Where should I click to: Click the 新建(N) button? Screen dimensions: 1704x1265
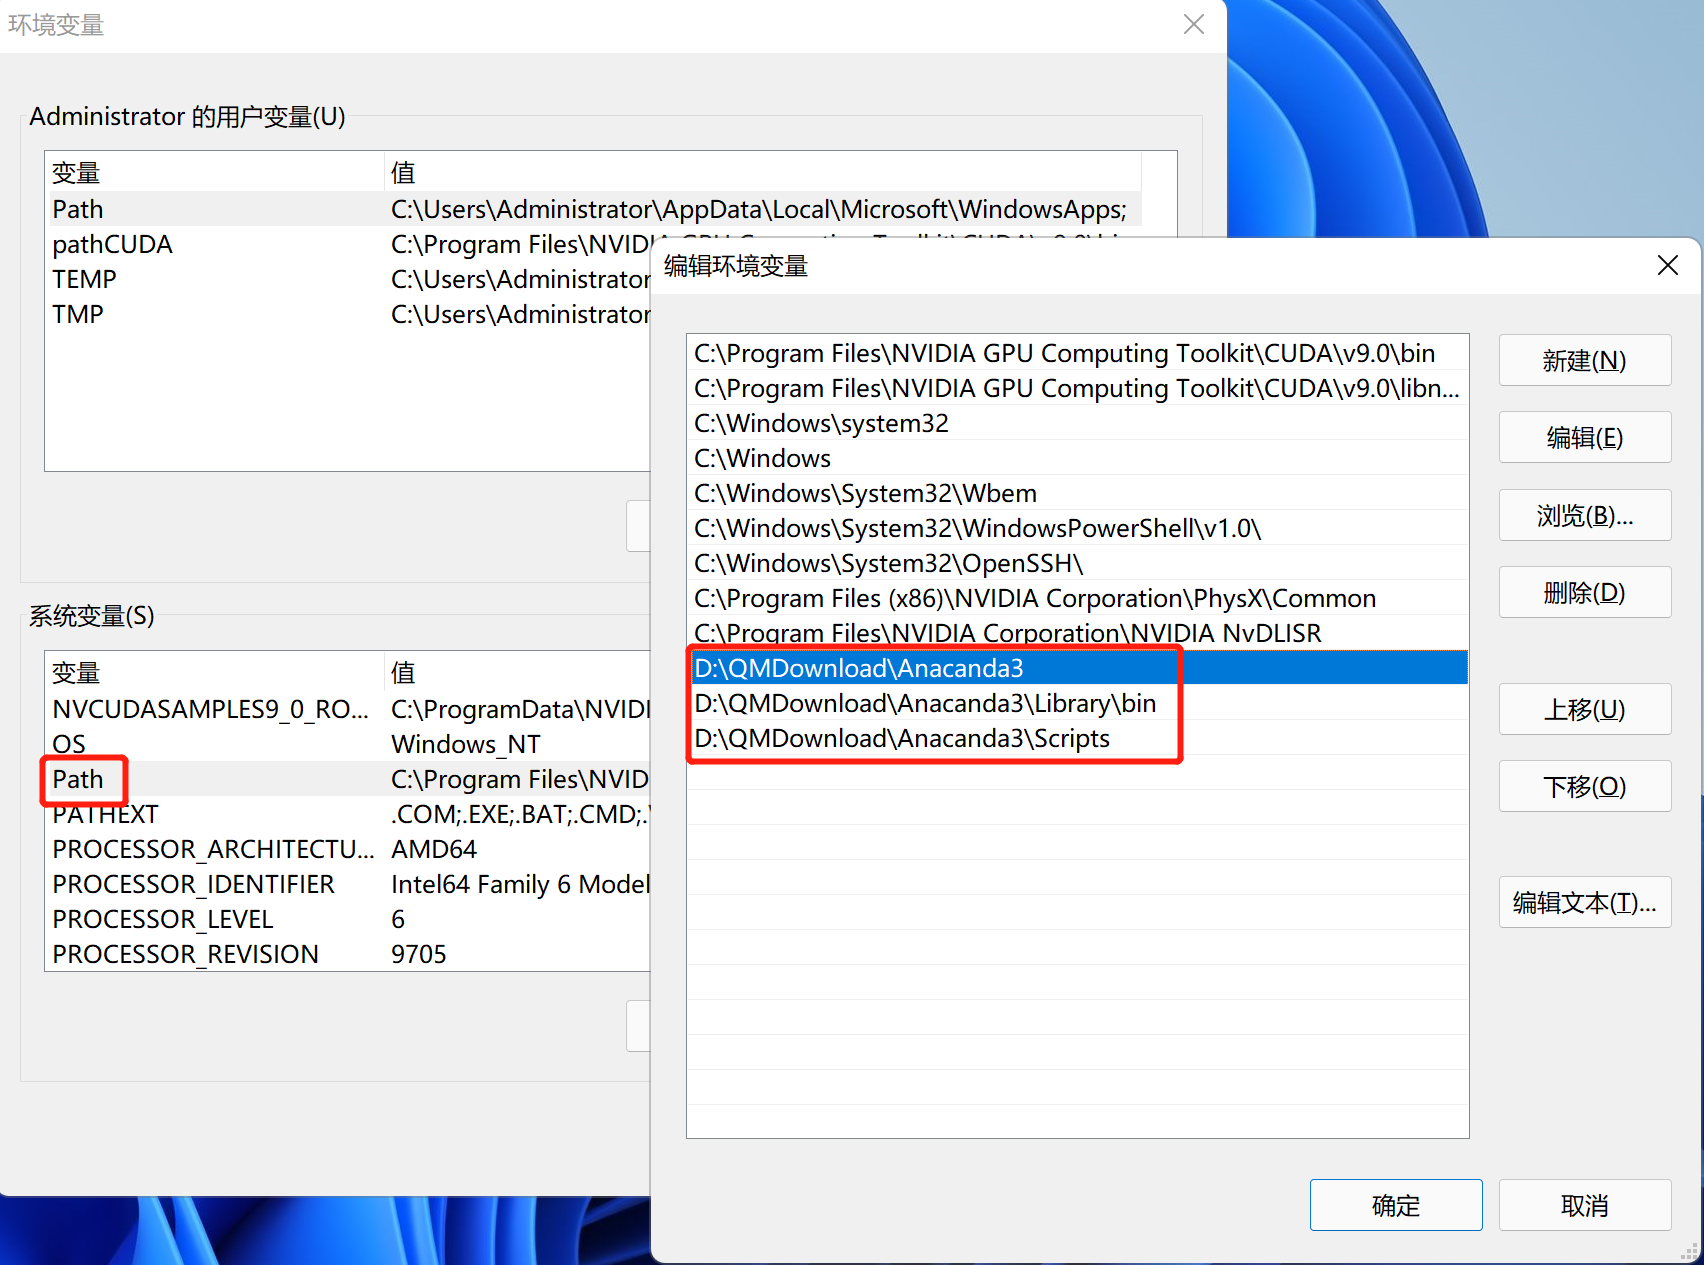tap(1584, 360)
